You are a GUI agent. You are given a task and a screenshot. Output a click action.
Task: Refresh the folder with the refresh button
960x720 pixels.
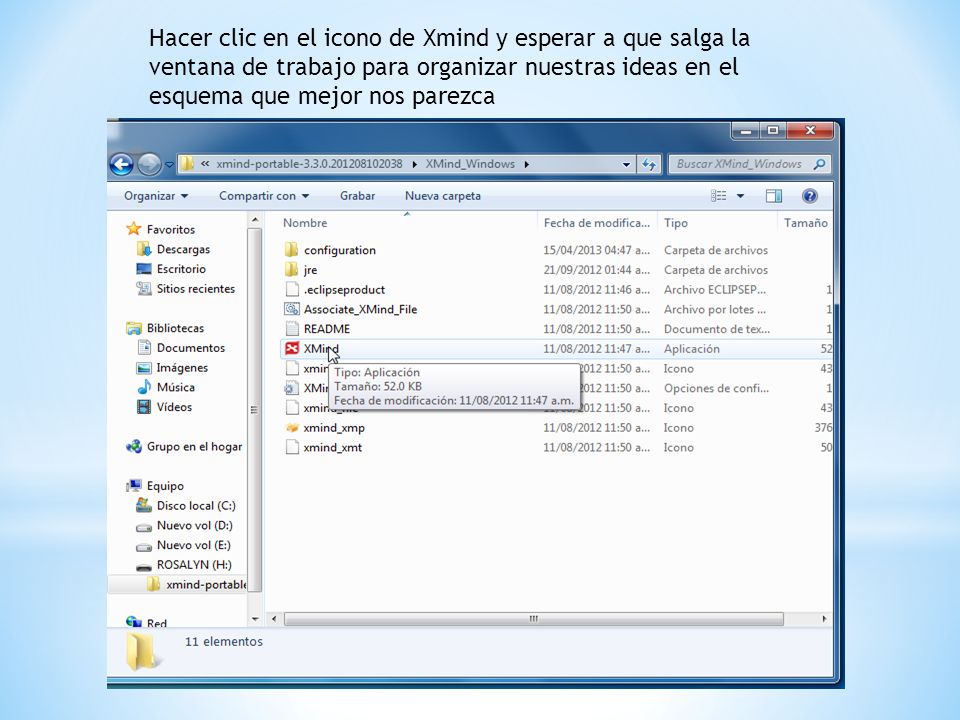click(649, 164)
